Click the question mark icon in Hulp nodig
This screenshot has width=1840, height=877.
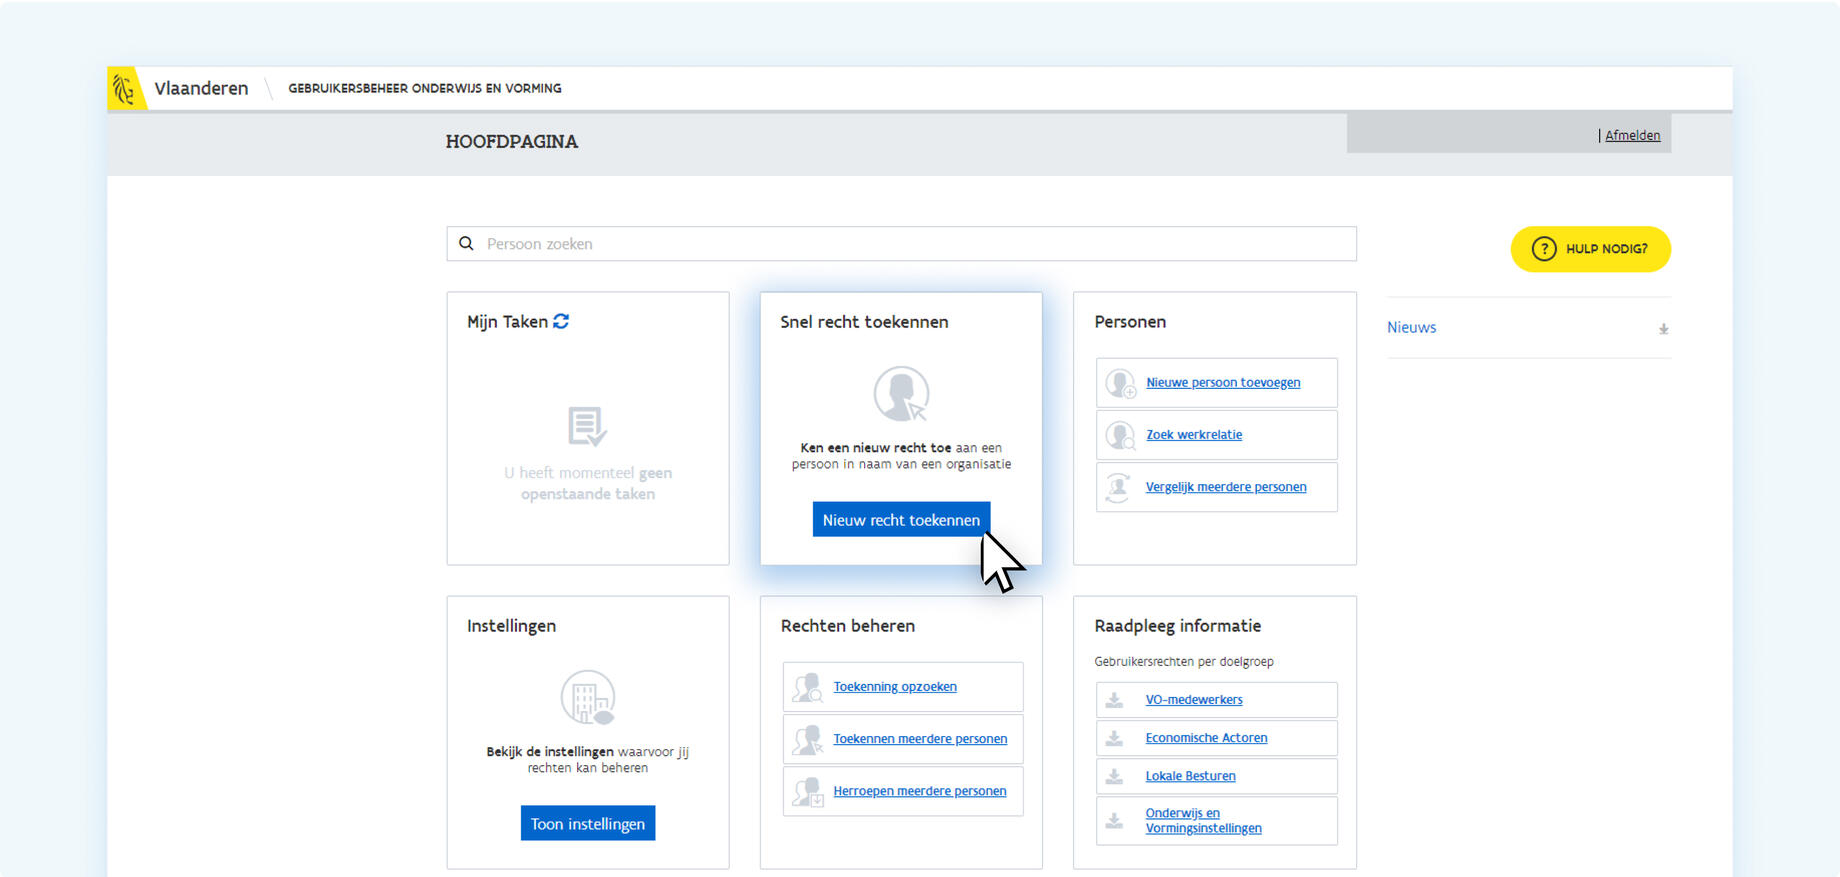pyautogui.click(x=1544, y=249)
